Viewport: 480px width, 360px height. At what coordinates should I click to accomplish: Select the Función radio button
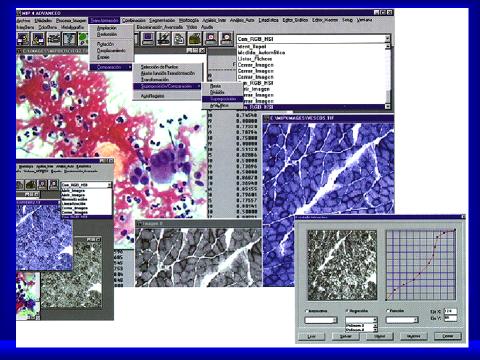[388, 310]
